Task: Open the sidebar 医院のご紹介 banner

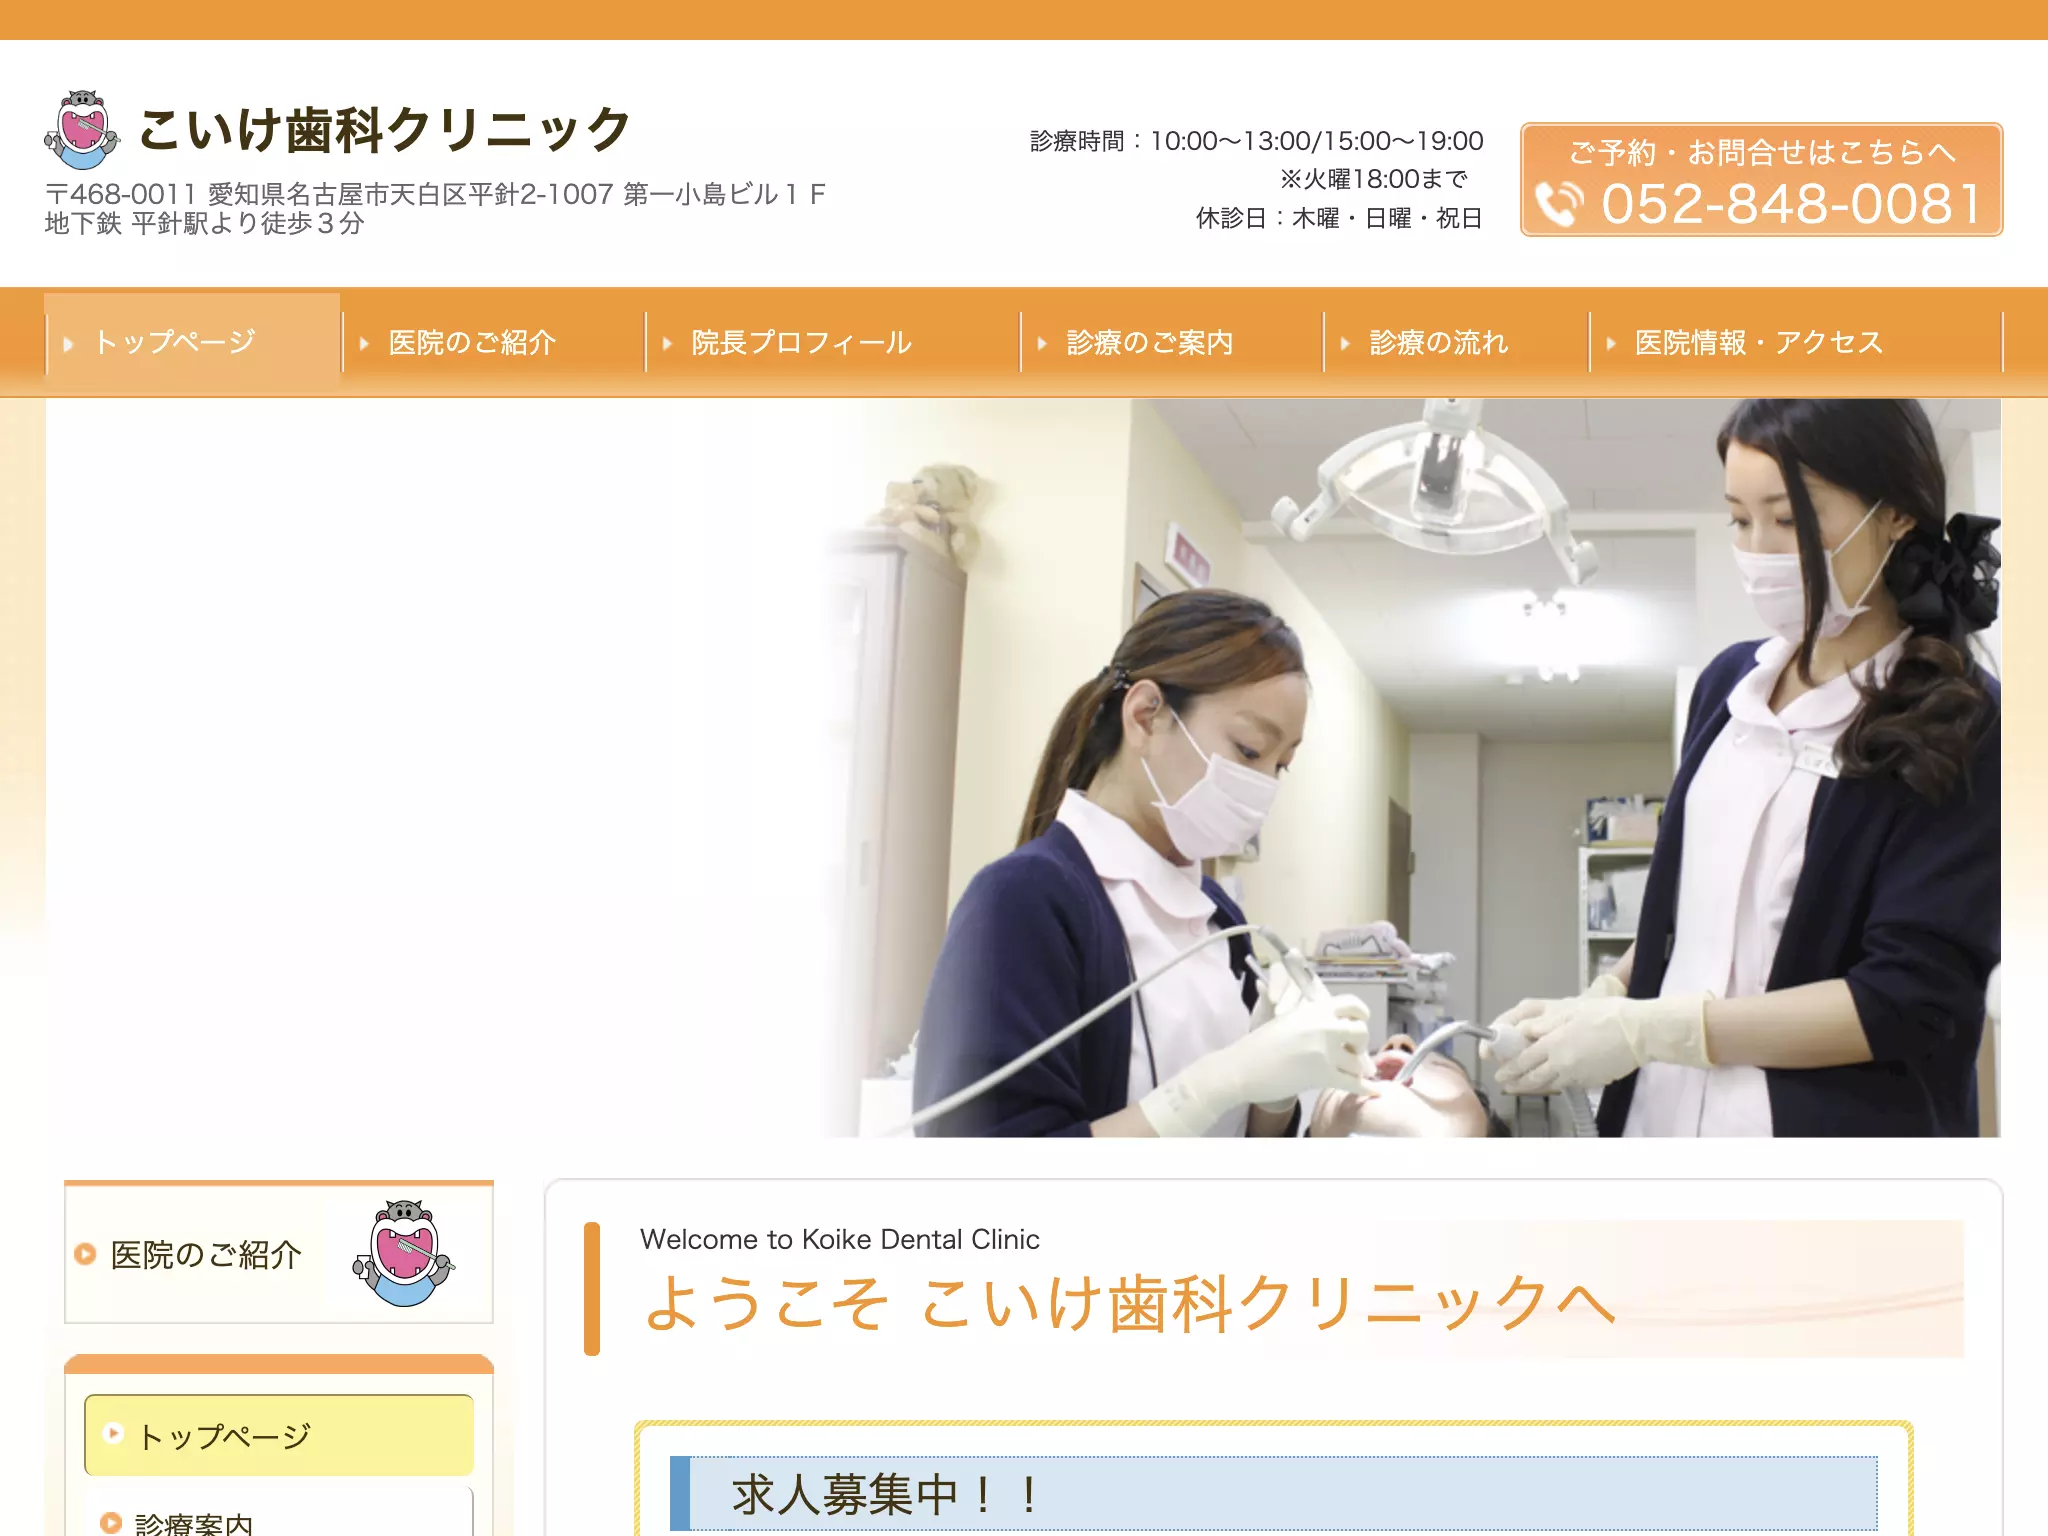Action: click(x=279, y=1253)
